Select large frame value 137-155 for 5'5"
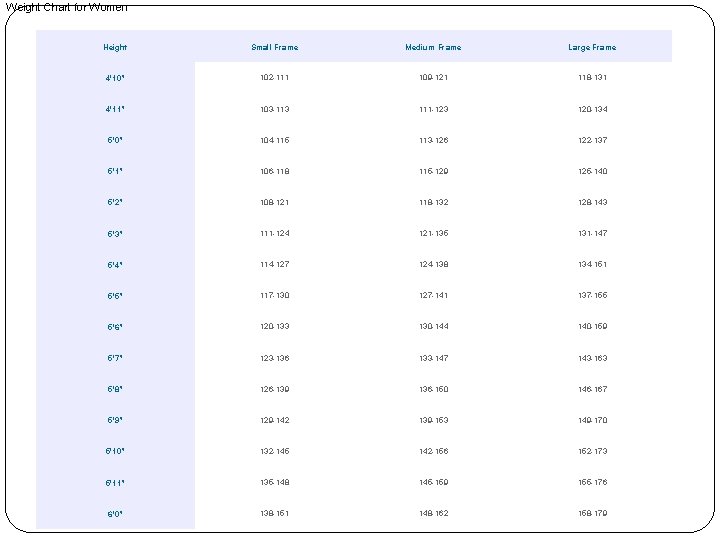Image resolution: width=720 pixels, height=540 pixels. [x=592, y=295]
